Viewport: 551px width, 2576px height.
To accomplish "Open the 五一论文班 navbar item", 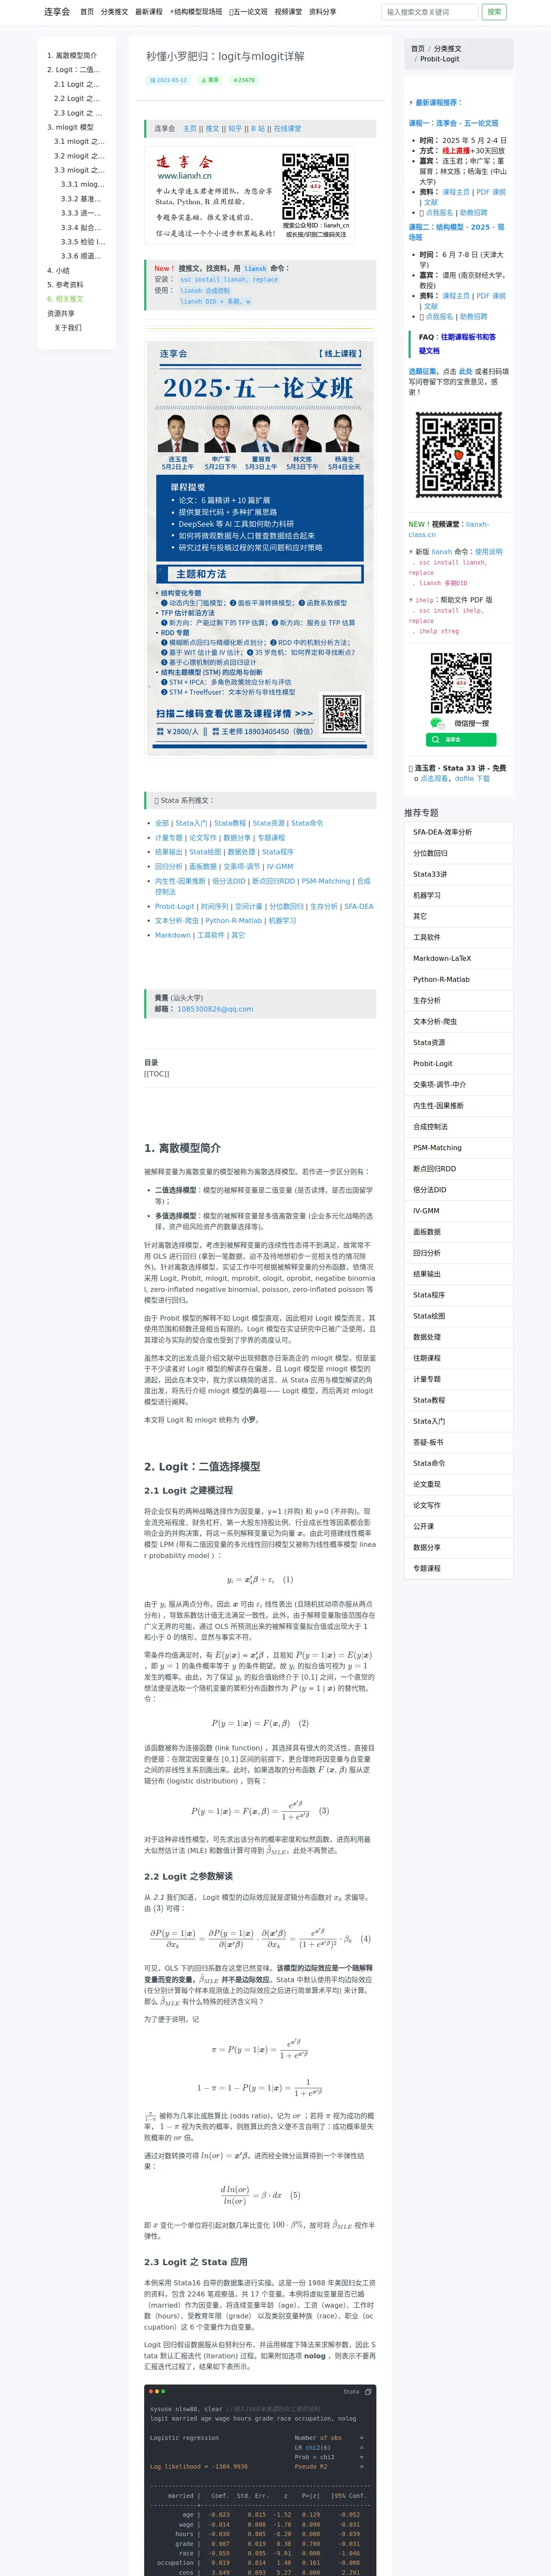I will (249, 12).
